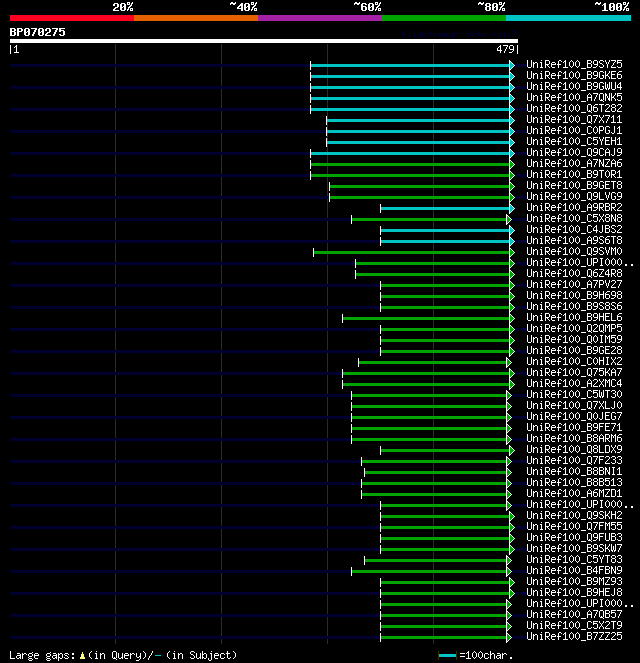Select UniRef100_A9RBR2 label
The width and height of the screenshot is (640, 663).
pos(574,207)
